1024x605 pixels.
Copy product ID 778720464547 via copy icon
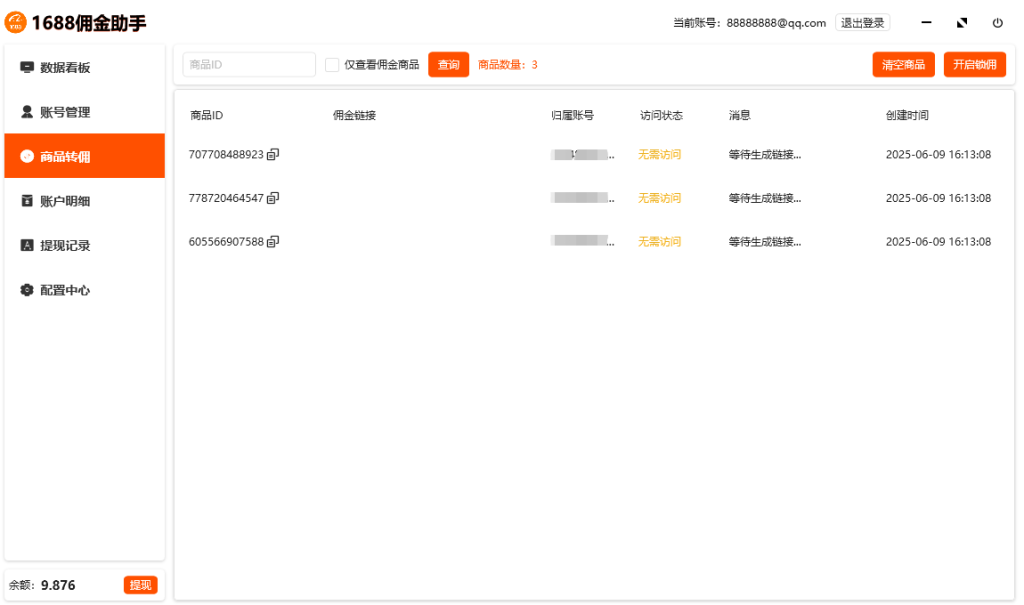click(x=273, y=198)
